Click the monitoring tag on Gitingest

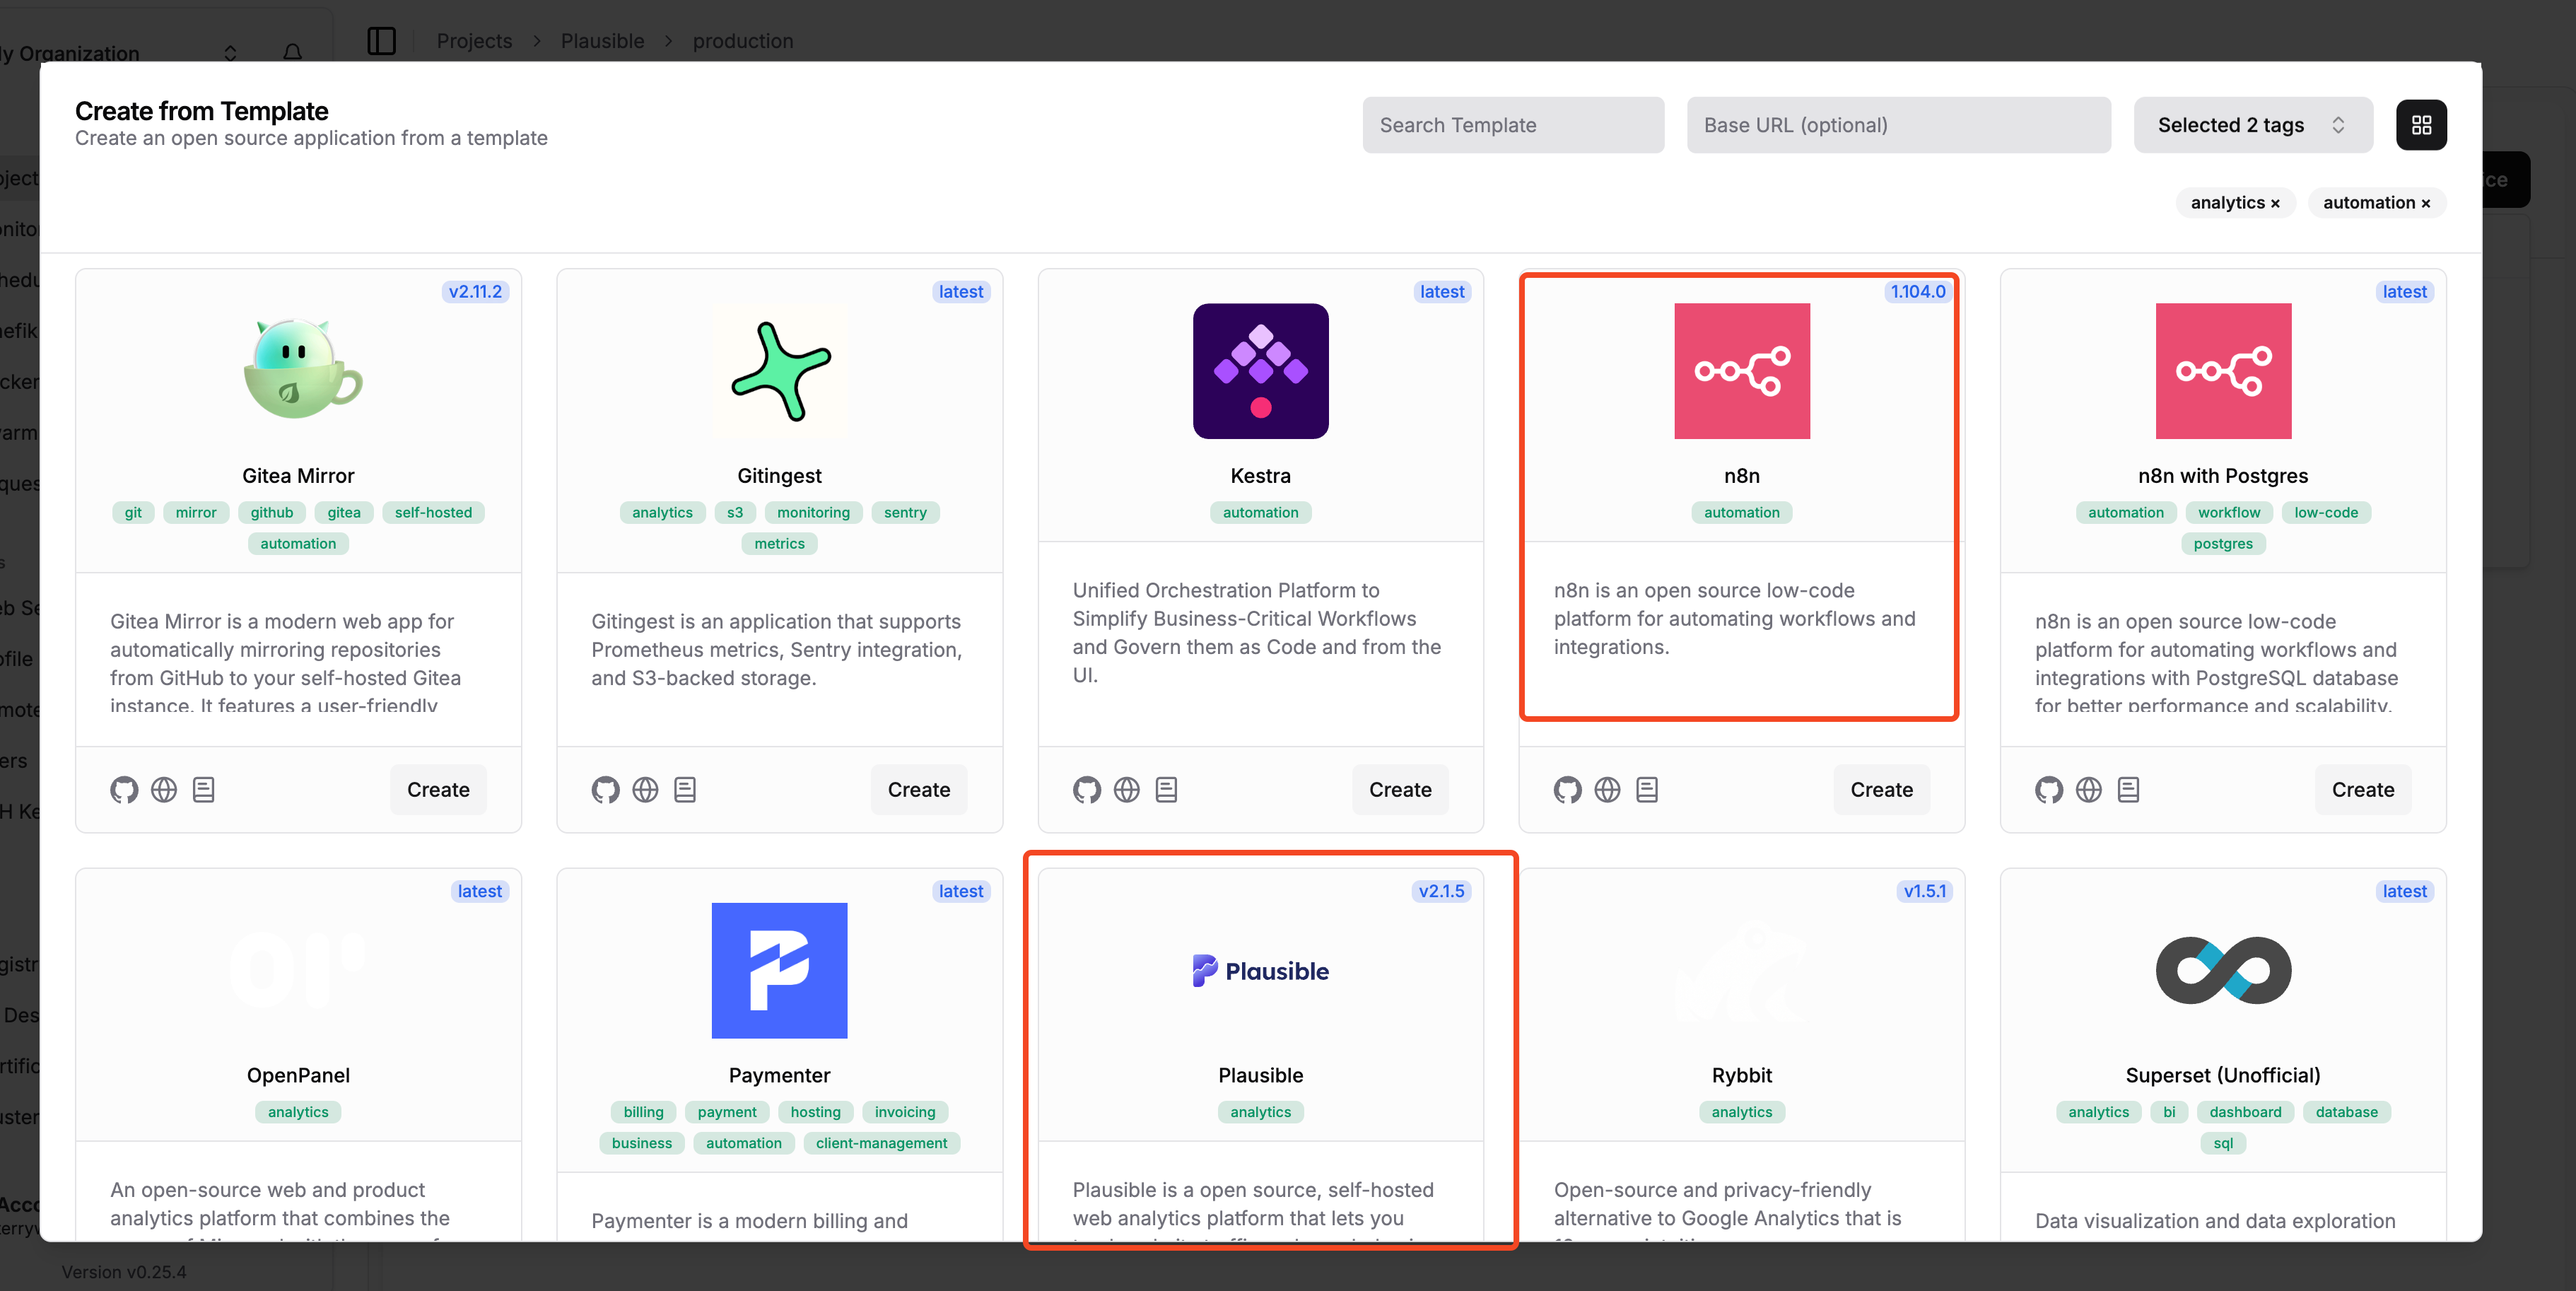coord(813,512)
